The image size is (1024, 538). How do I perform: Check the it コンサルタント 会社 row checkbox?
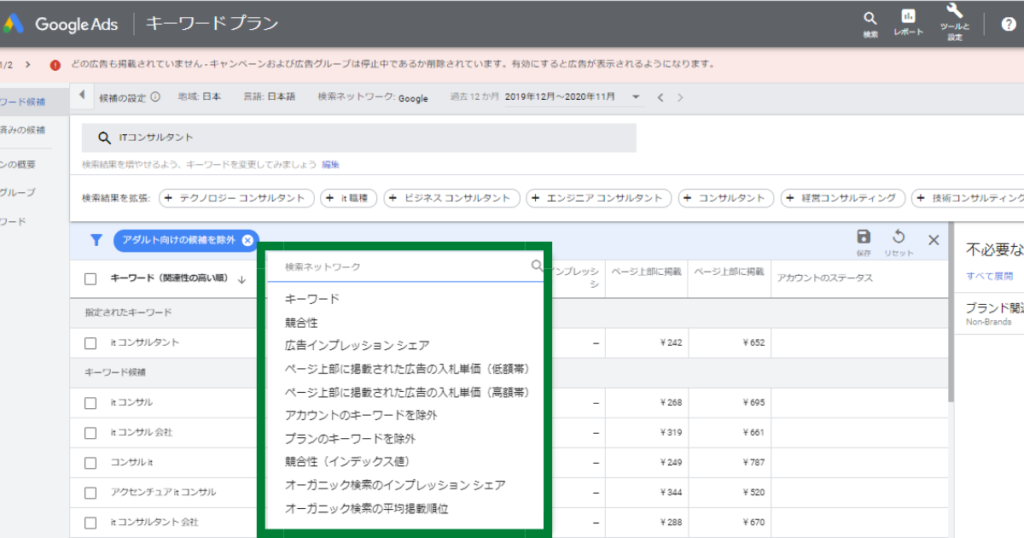click(91, 523)
